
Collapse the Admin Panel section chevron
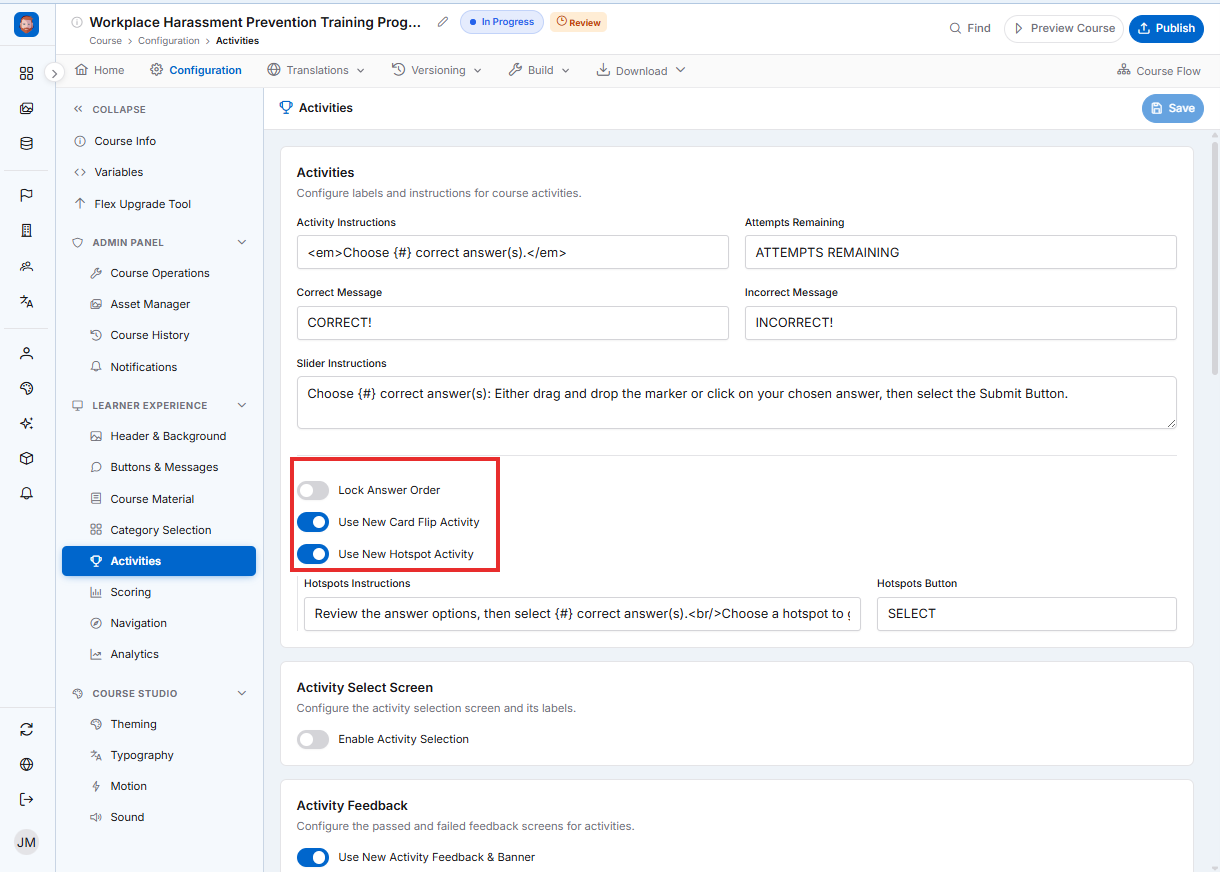[241, 242]
